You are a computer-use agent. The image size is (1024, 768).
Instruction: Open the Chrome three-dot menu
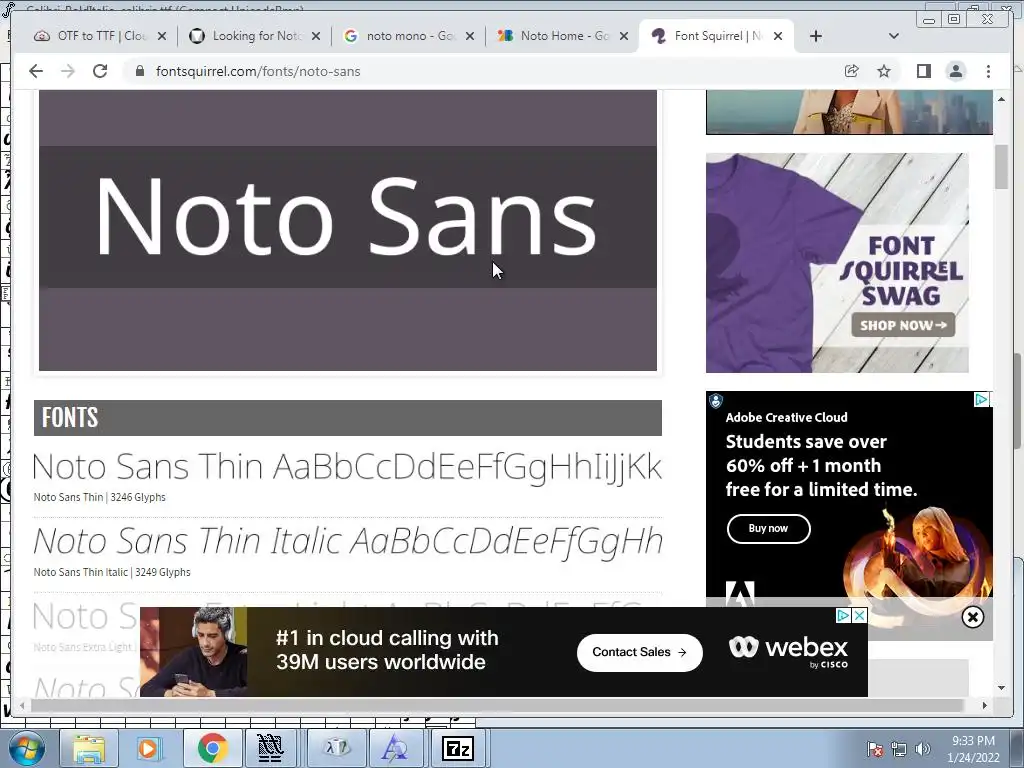988,71
